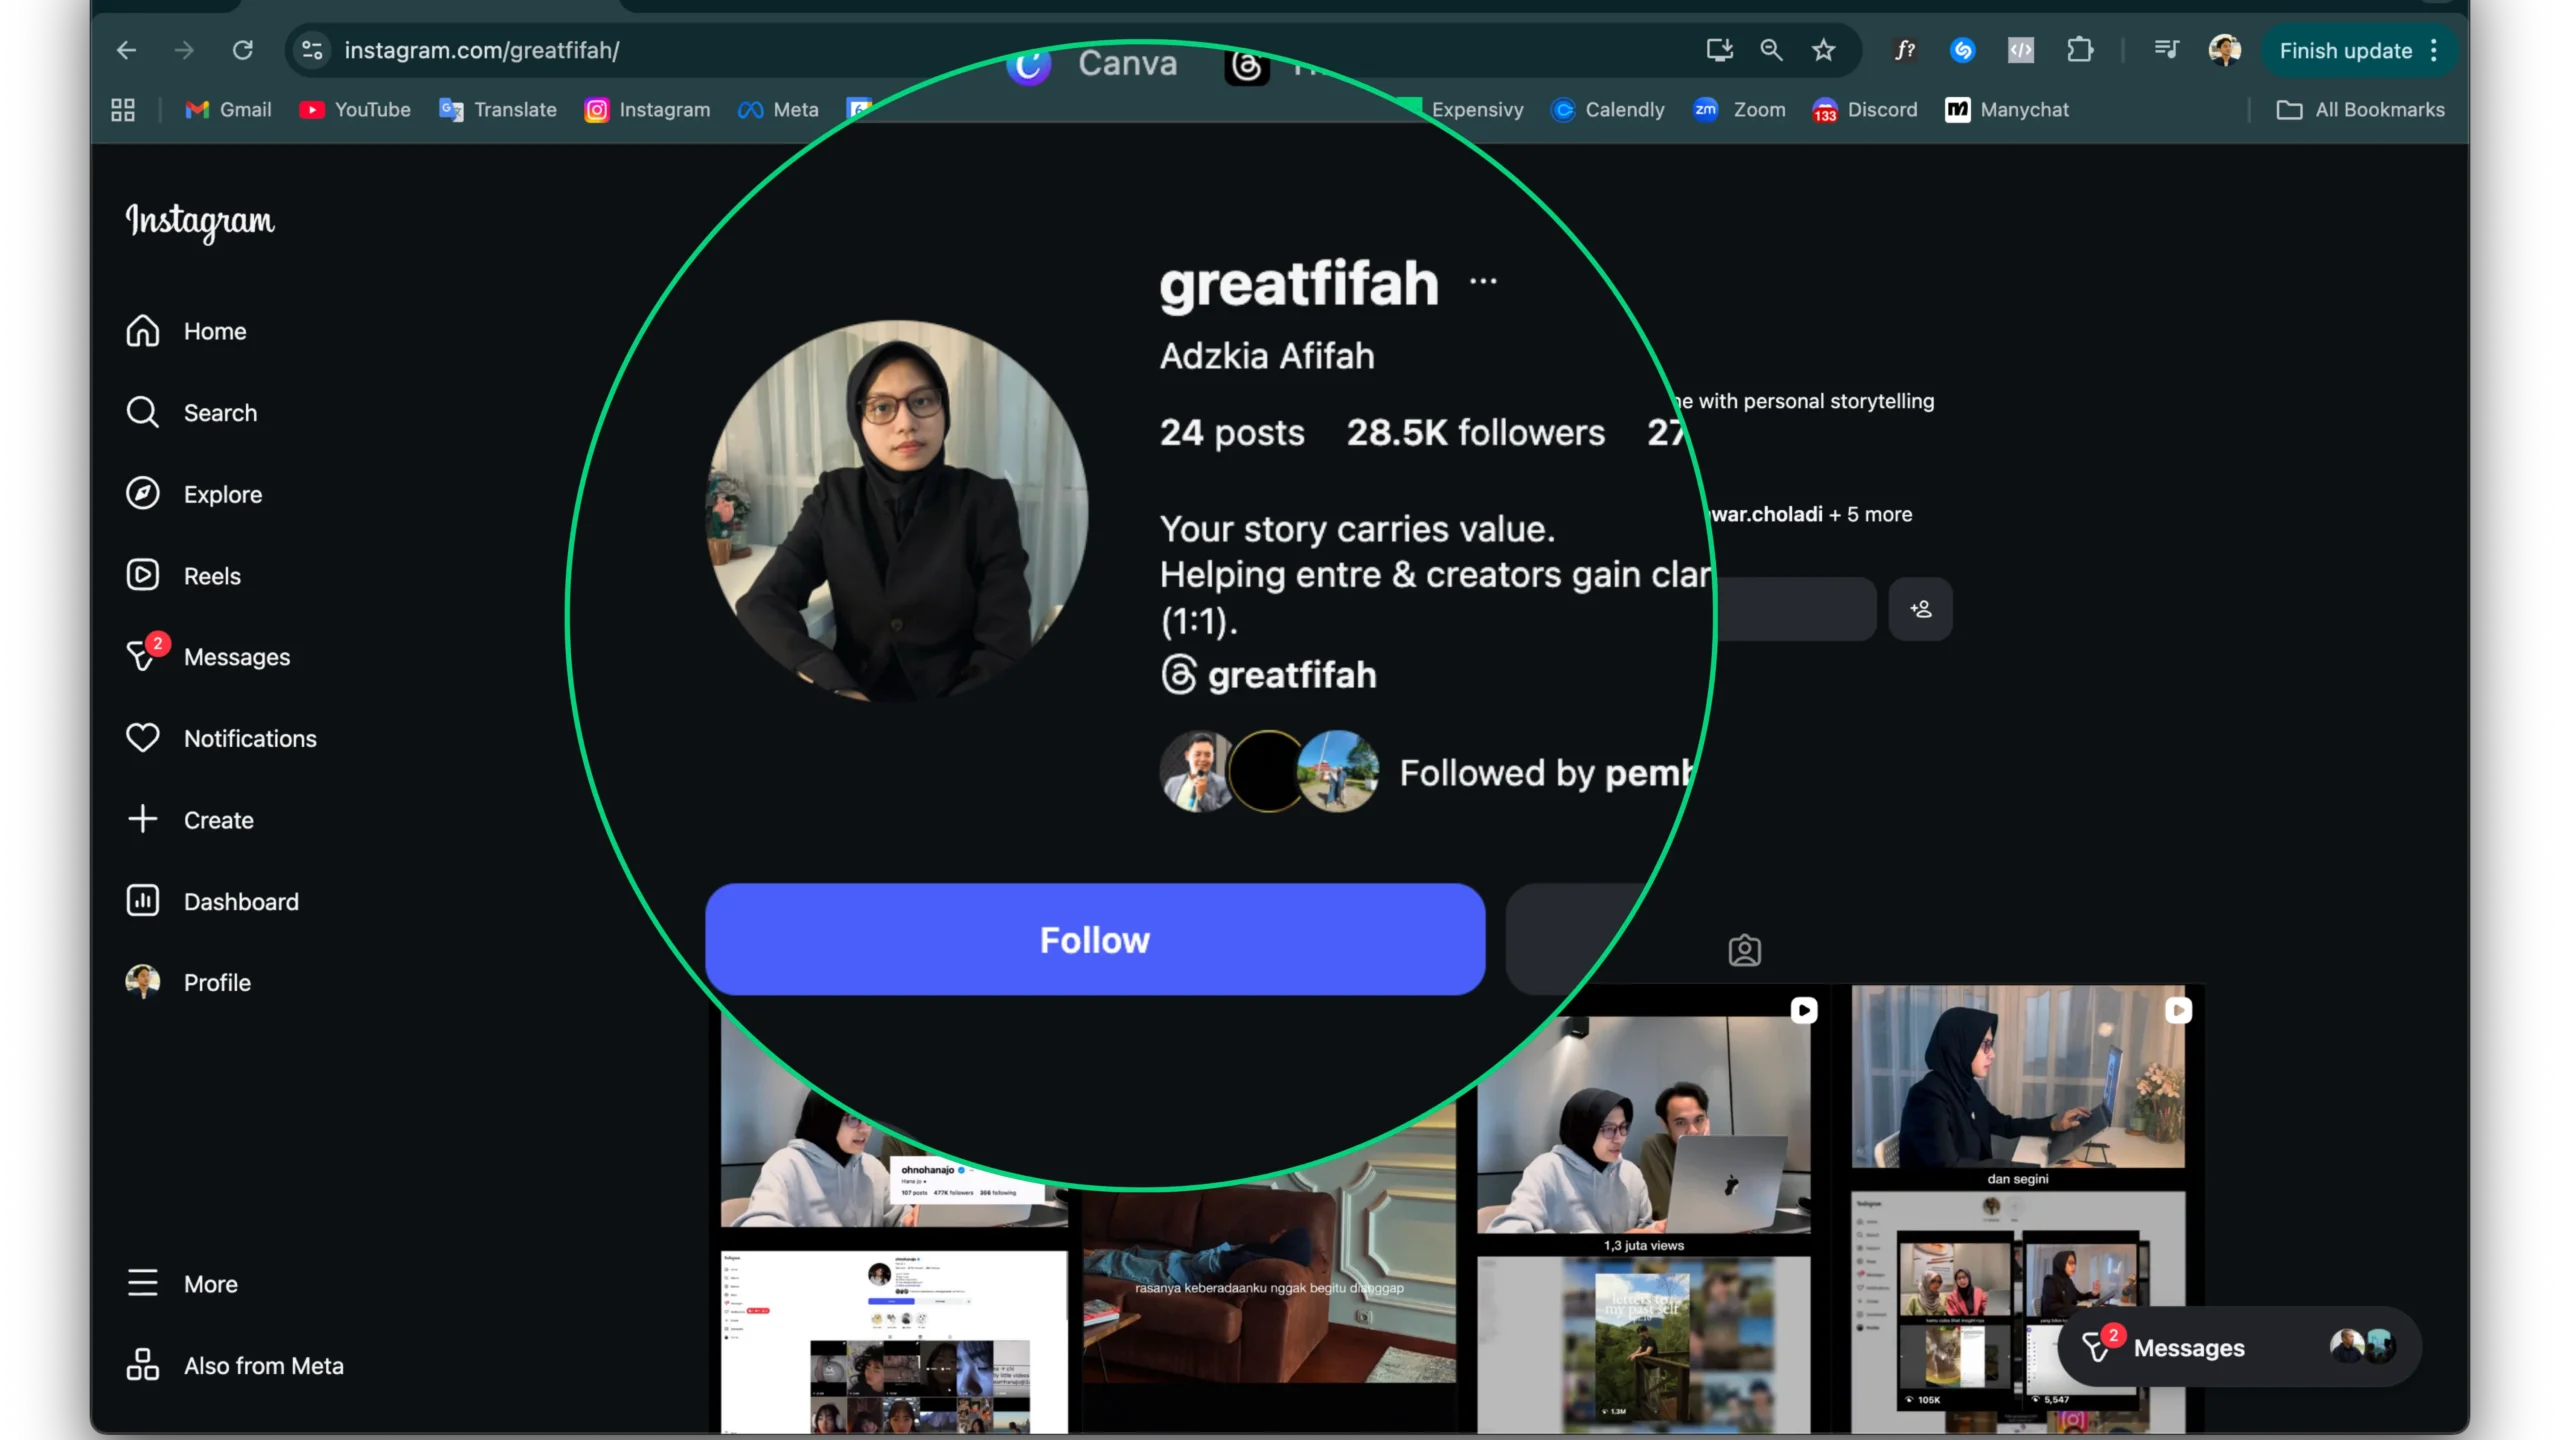This screenshot has height=1440, width=2560.
Task: Open Messages in the left sidebar
Action: [x=208, y=657]
